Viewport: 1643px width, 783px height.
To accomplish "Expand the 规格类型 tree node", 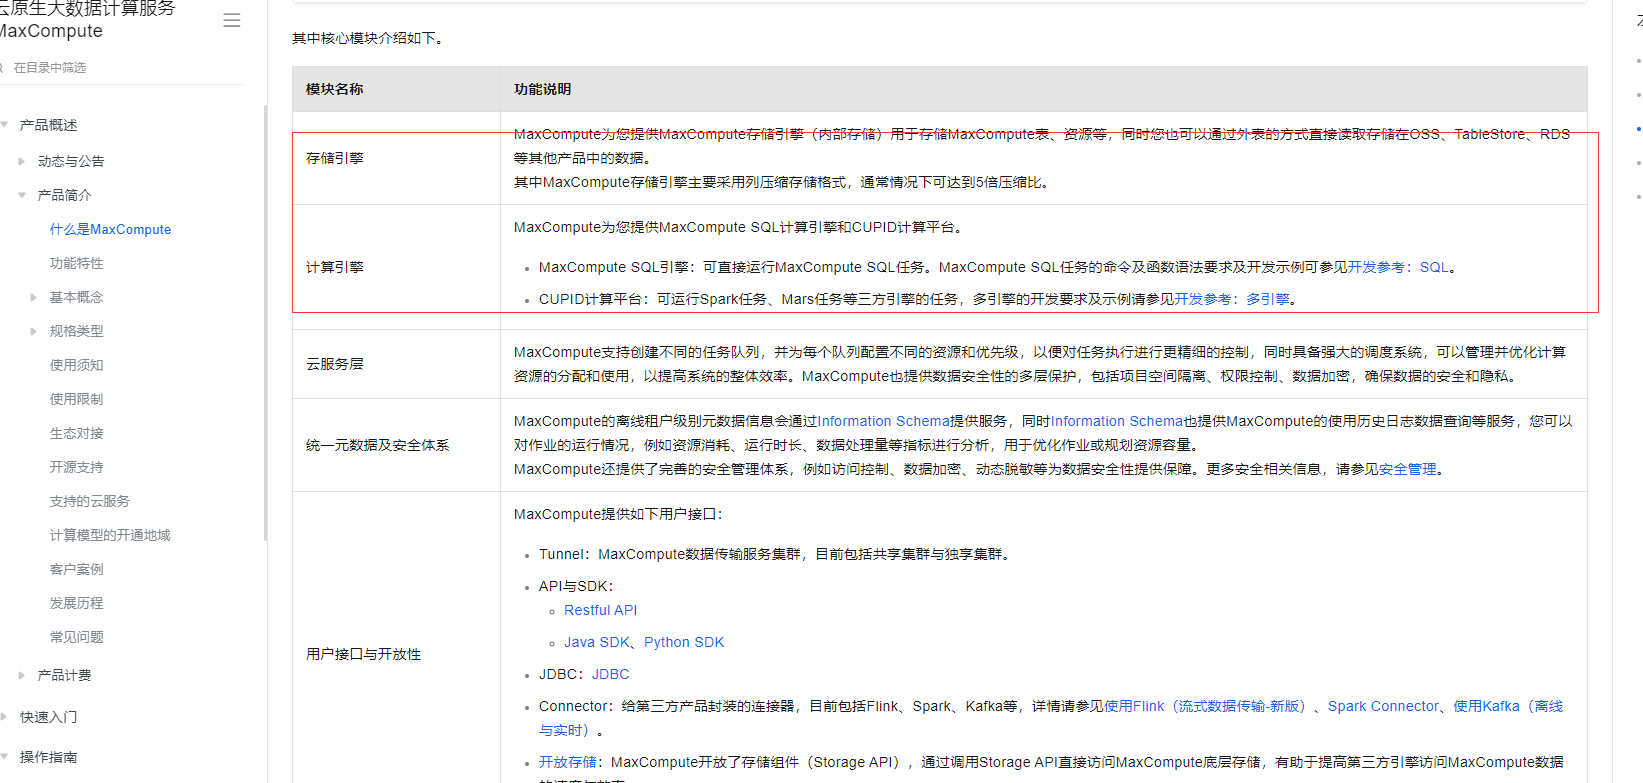I will [33, 331].
